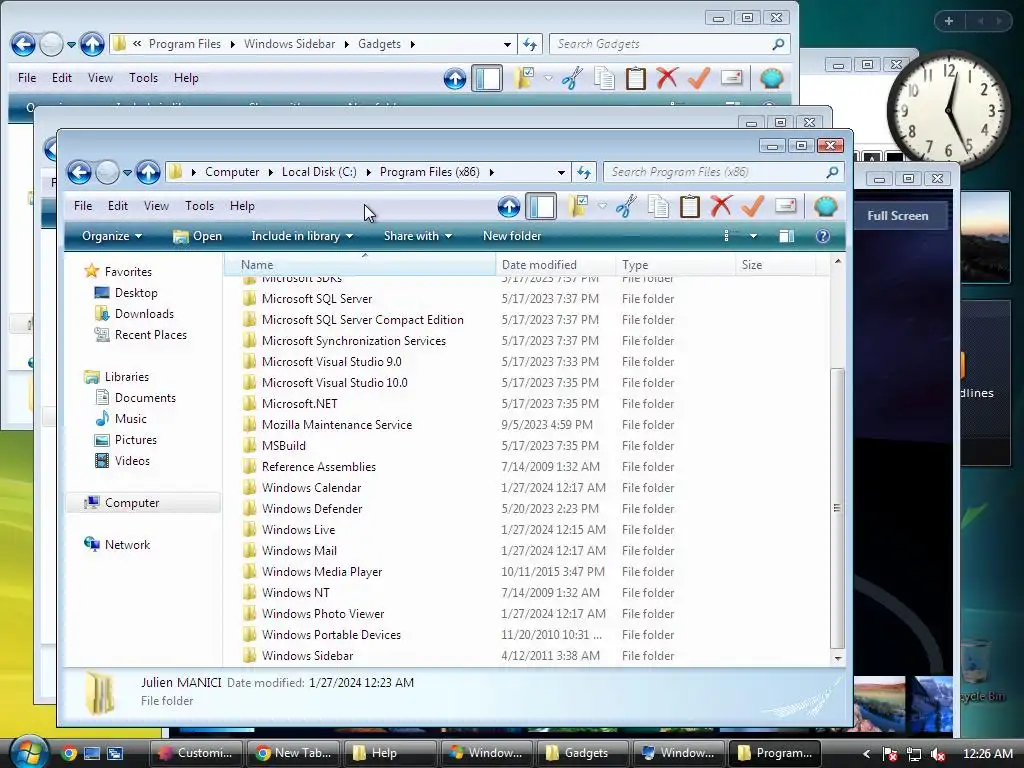Click Cut scissors icon in Program Files toolbar
The height and width of the screenshot is (768, 1024).
(626, 206)
